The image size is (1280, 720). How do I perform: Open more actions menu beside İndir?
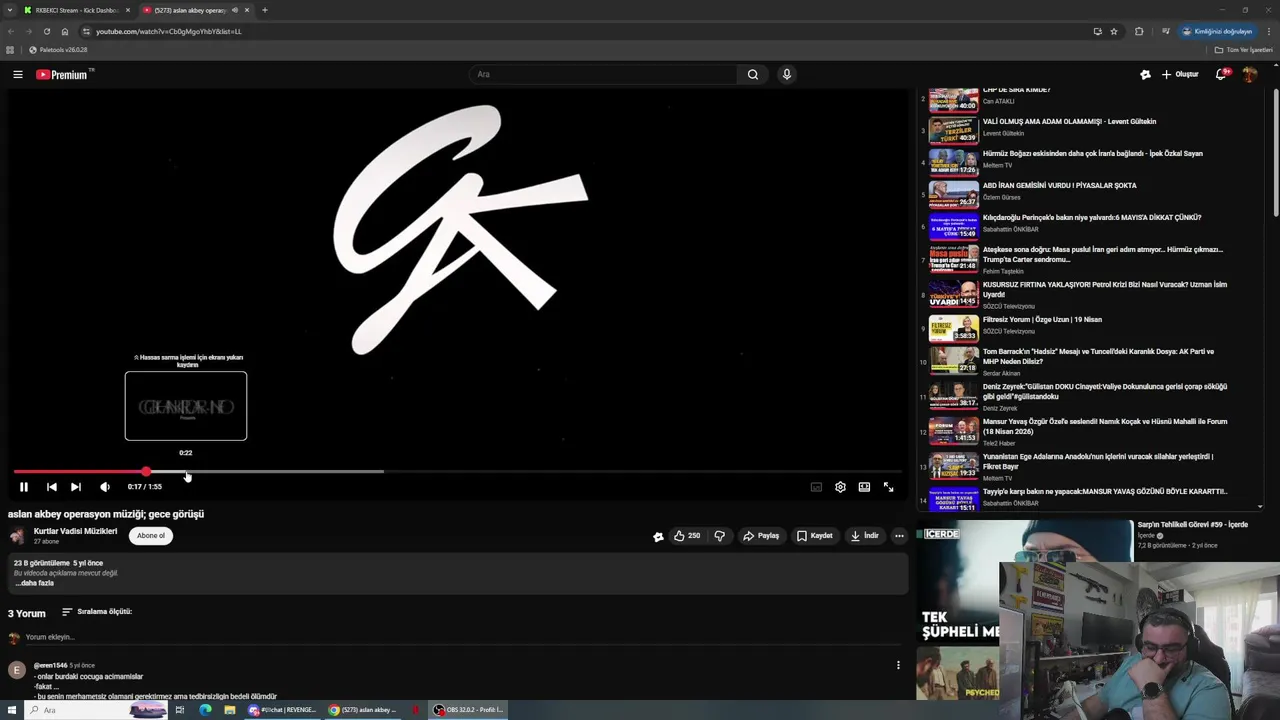(899, 536)
